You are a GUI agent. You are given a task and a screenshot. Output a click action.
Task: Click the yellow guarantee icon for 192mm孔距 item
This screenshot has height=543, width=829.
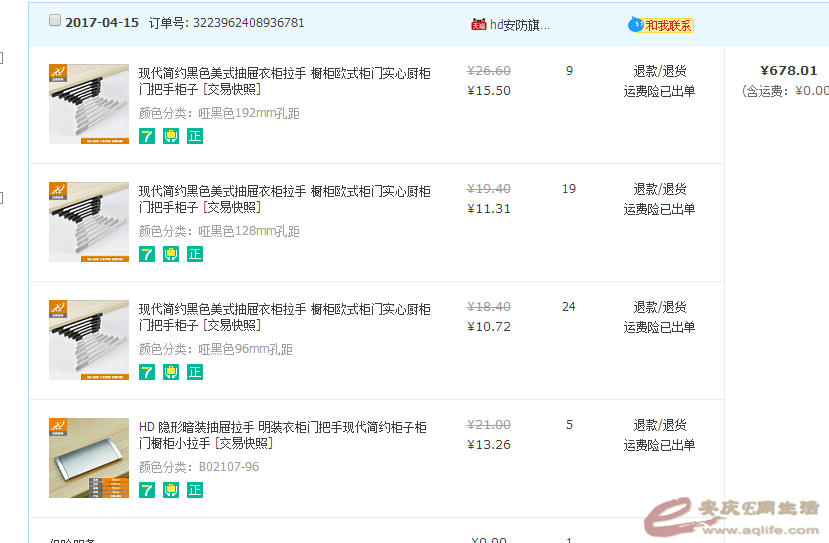click(171, 136)
